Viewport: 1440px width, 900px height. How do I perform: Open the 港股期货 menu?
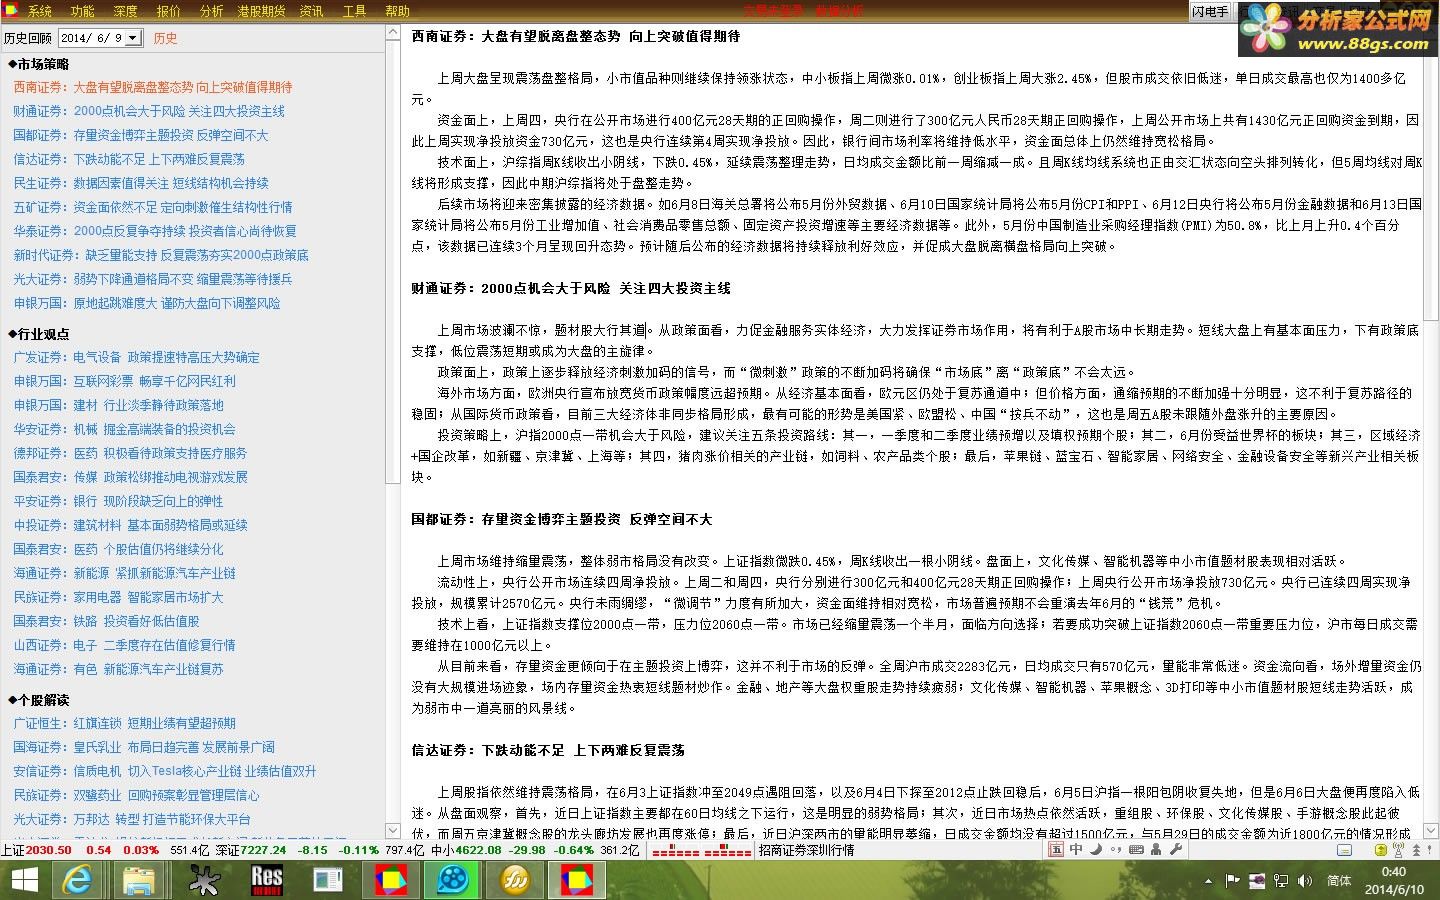(261, 11)
